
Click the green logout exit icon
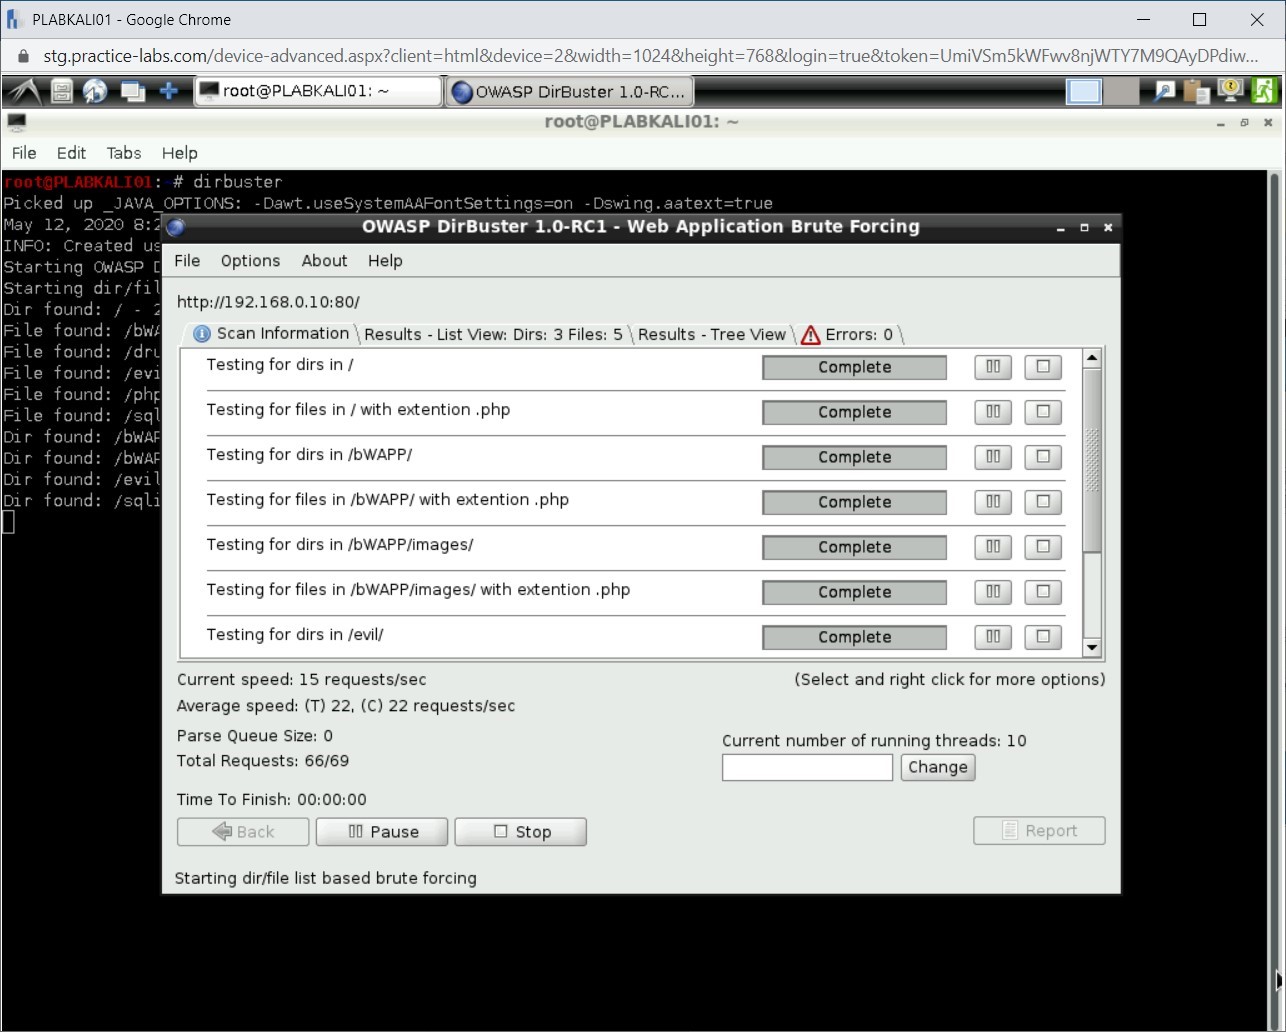1264,91
